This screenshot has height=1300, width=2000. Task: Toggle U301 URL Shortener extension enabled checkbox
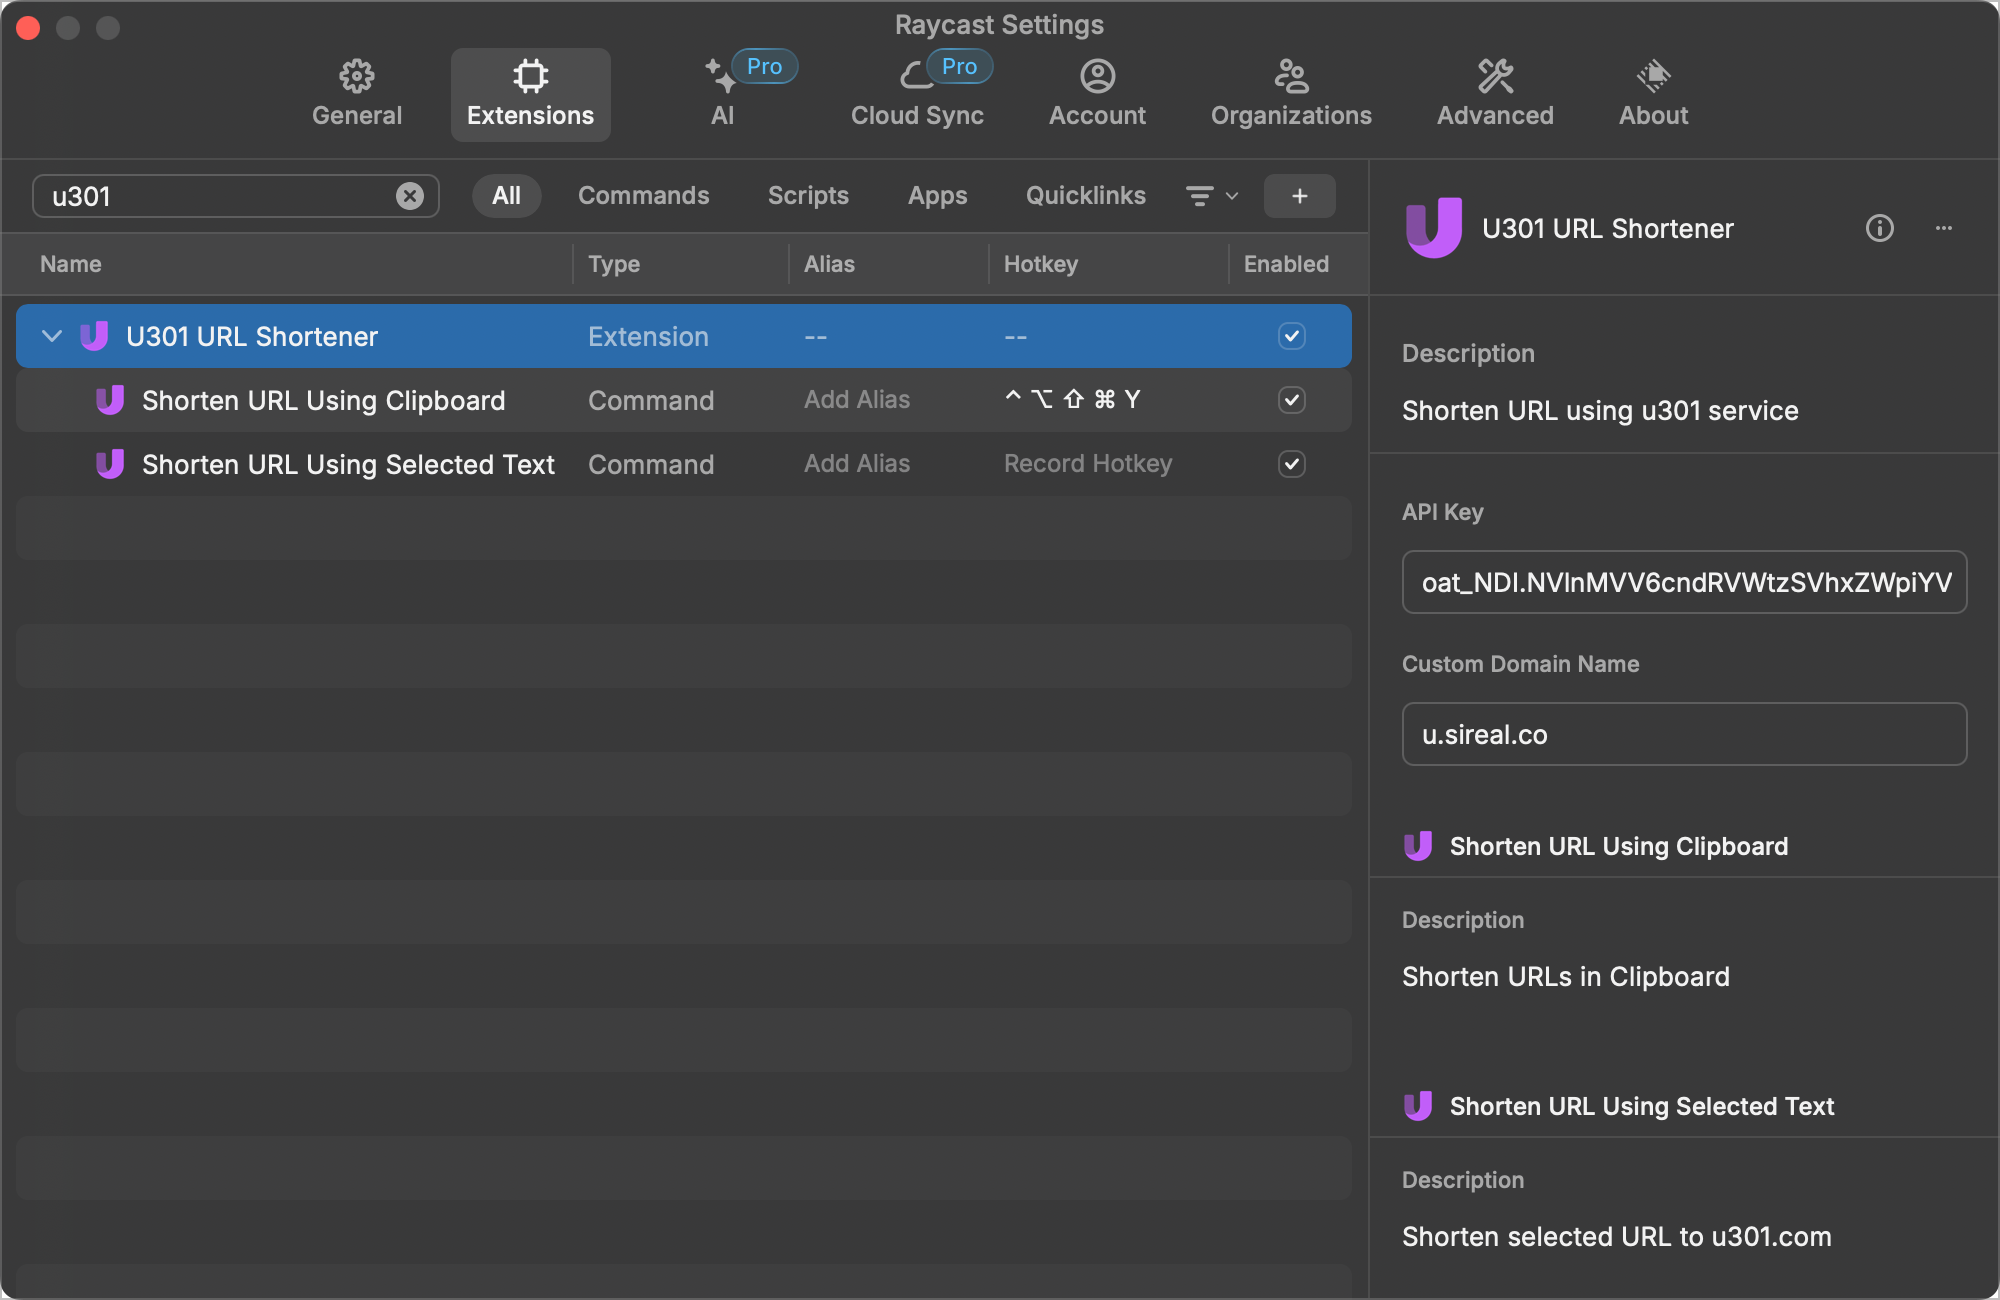[x=1291, y=336]
